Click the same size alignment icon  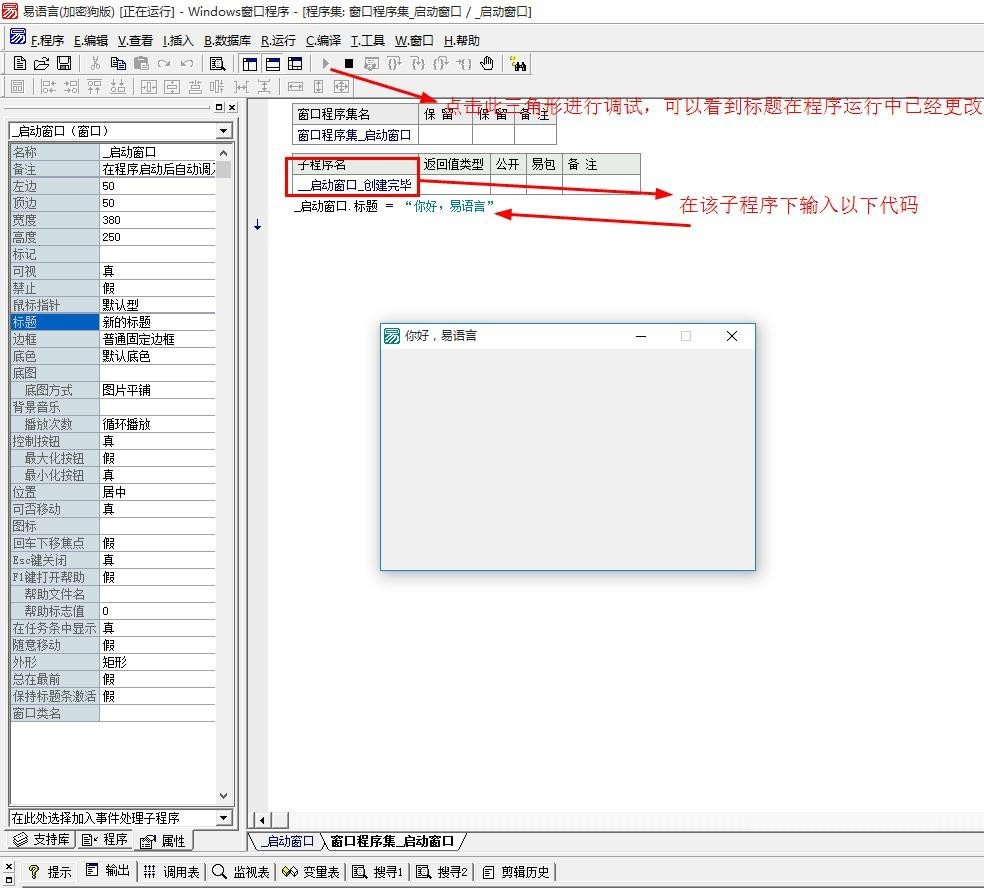341,87
